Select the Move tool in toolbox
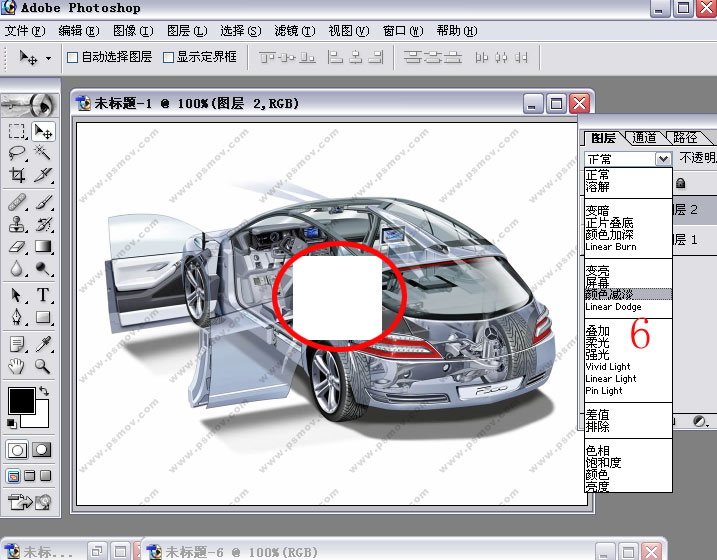Image resolution: width=717 pixels, height=560 pixels. (x=43, y=132)
